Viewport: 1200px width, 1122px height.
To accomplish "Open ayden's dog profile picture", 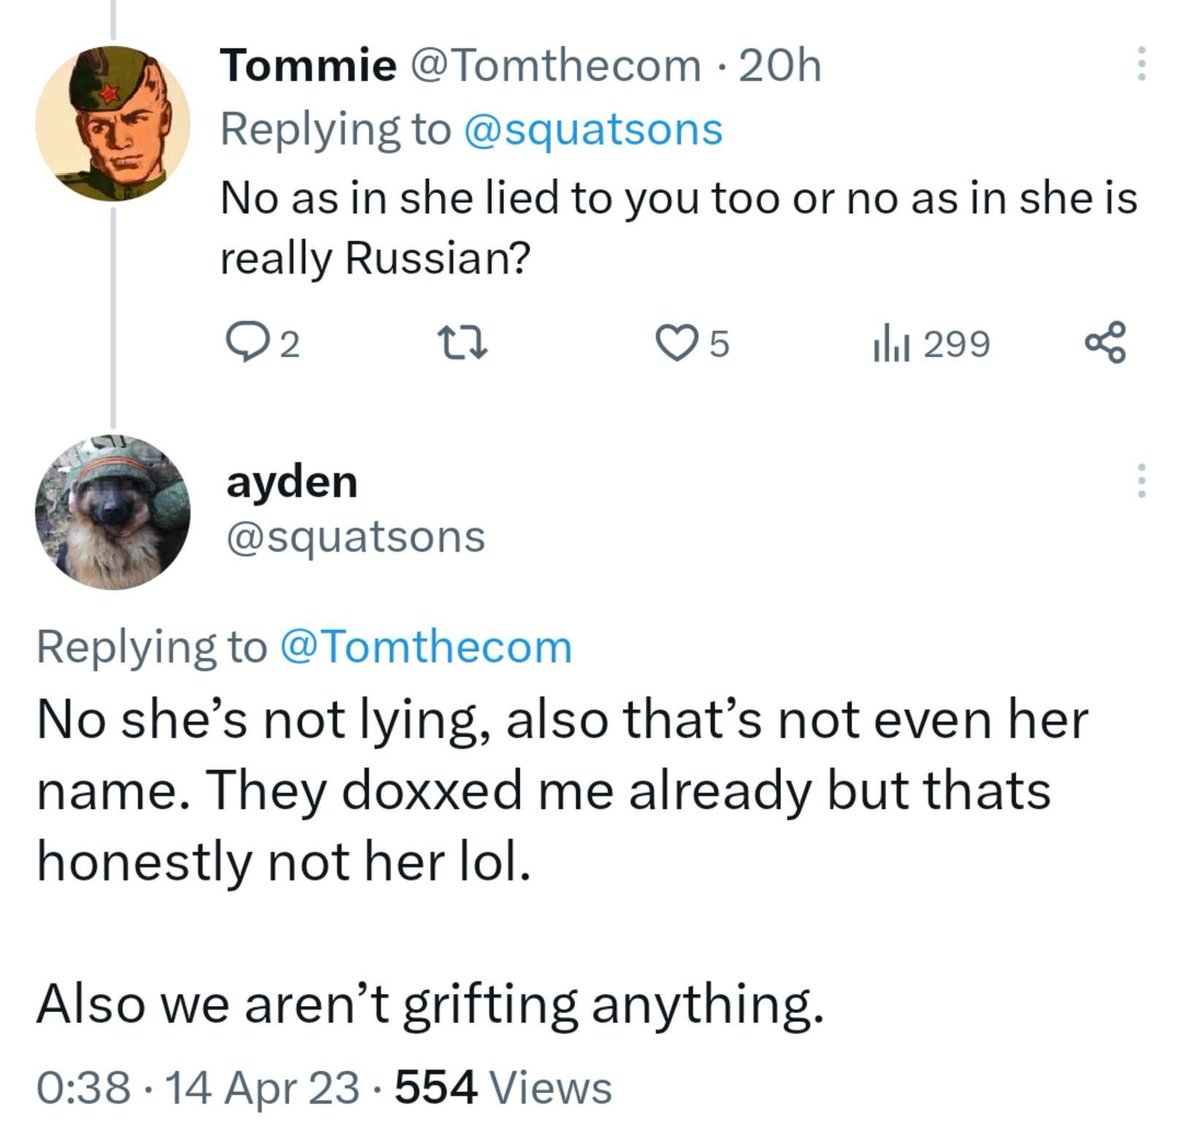I will (x=112, y=511).
